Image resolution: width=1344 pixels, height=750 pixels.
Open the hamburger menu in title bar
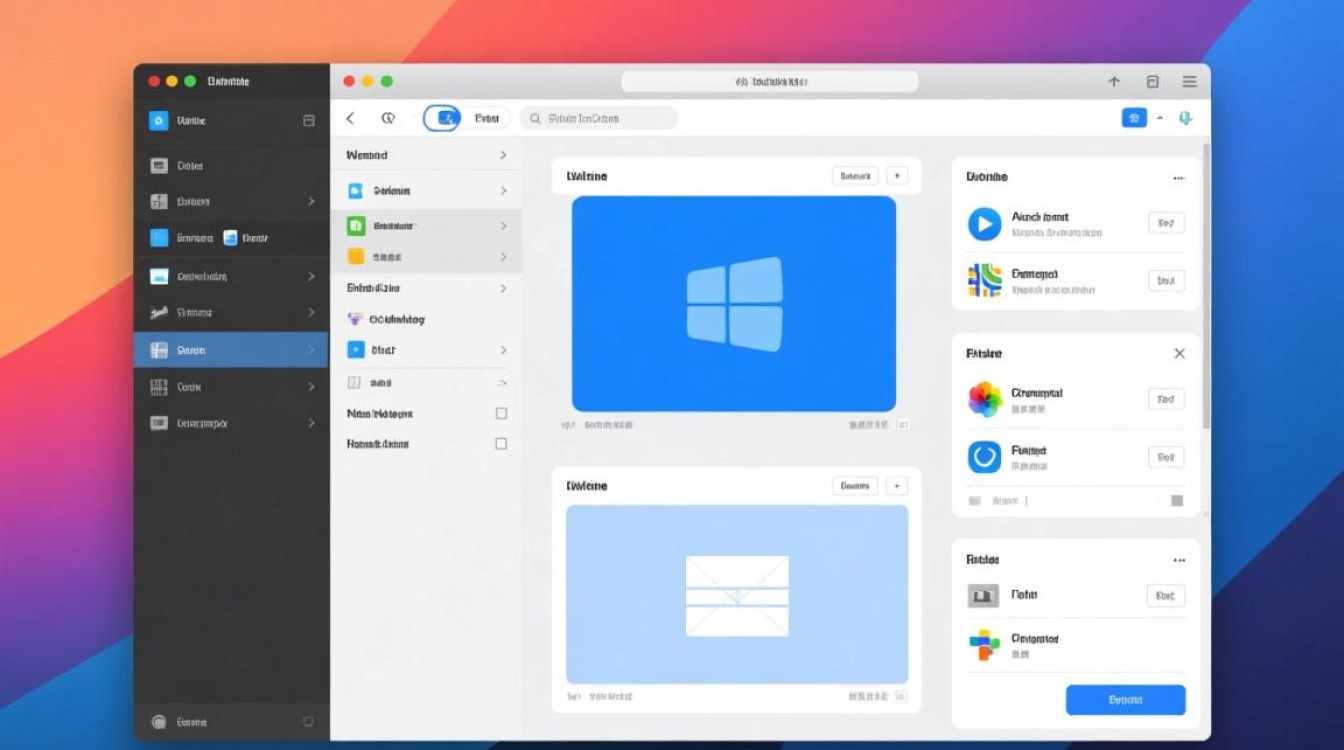coord(1189,82)
